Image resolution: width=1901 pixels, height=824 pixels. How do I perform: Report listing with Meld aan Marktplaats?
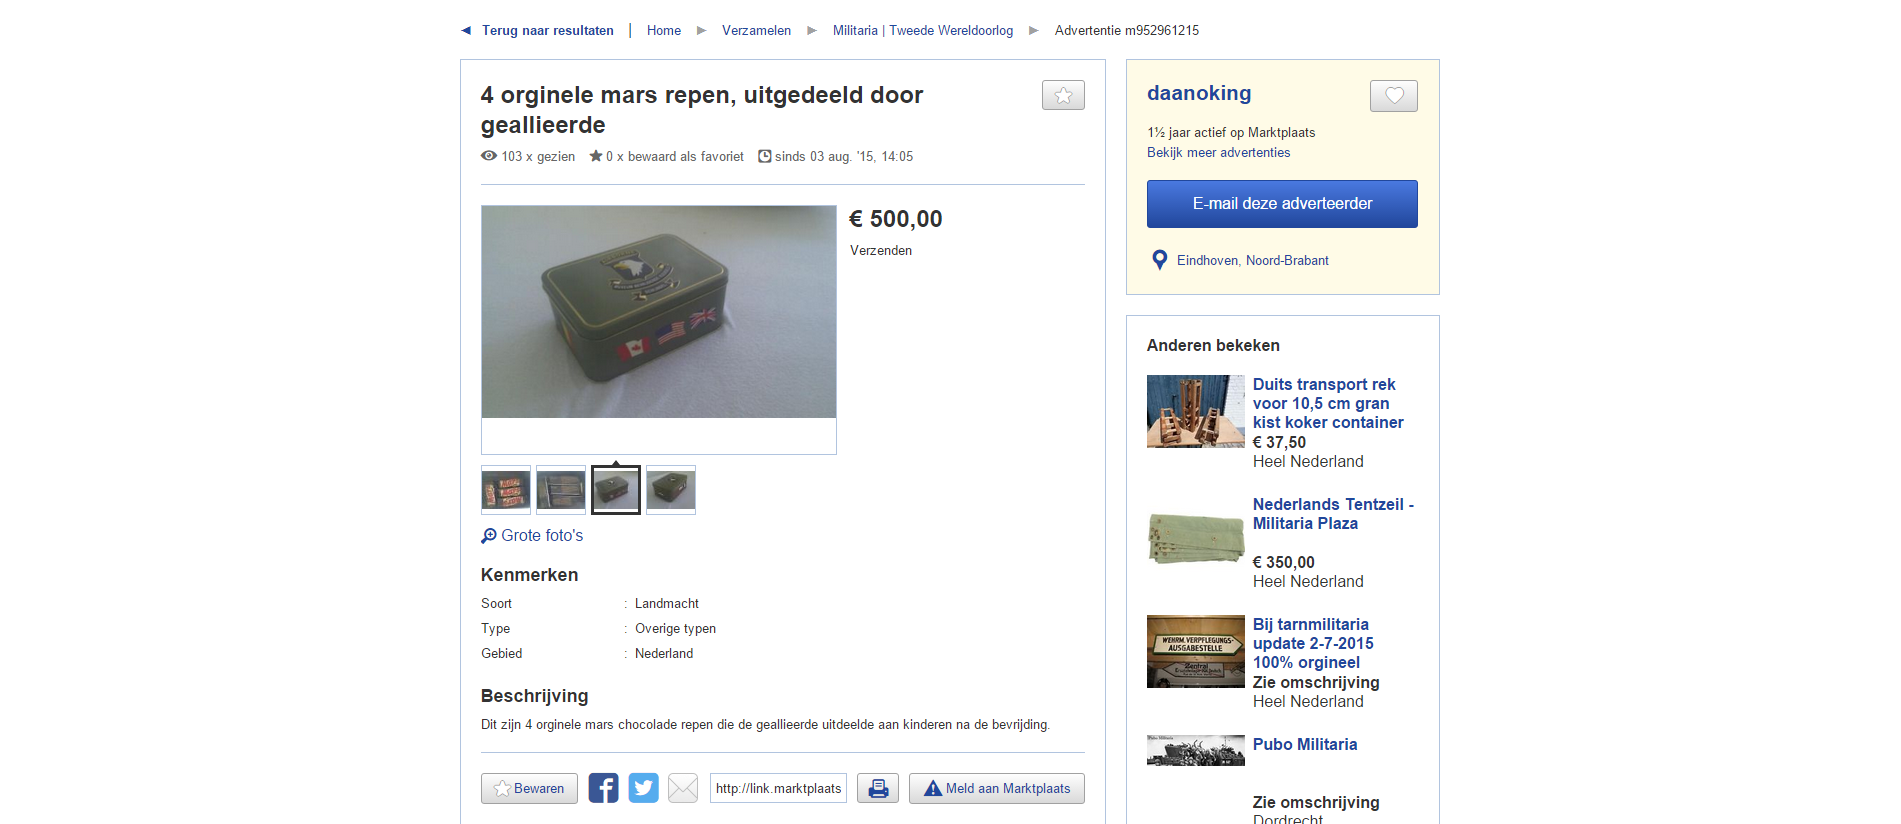997,788
